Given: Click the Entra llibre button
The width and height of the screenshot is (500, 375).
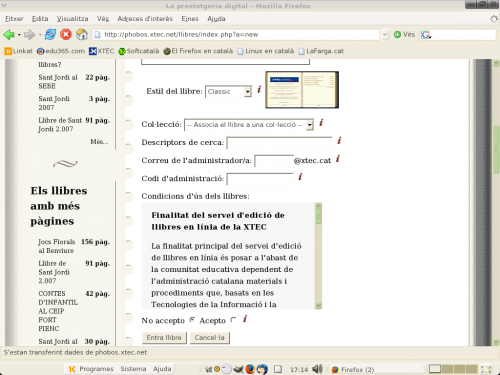Looking at the screenshot, I should 164,337.
